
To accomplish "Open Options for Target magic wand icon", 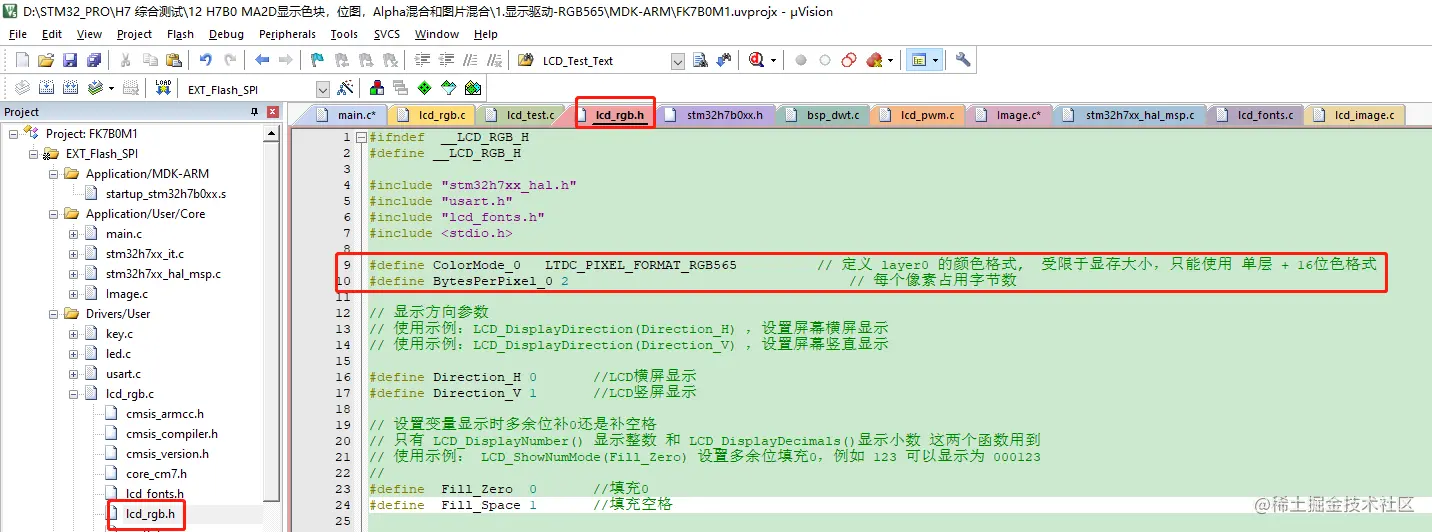I will pos(345,88).
